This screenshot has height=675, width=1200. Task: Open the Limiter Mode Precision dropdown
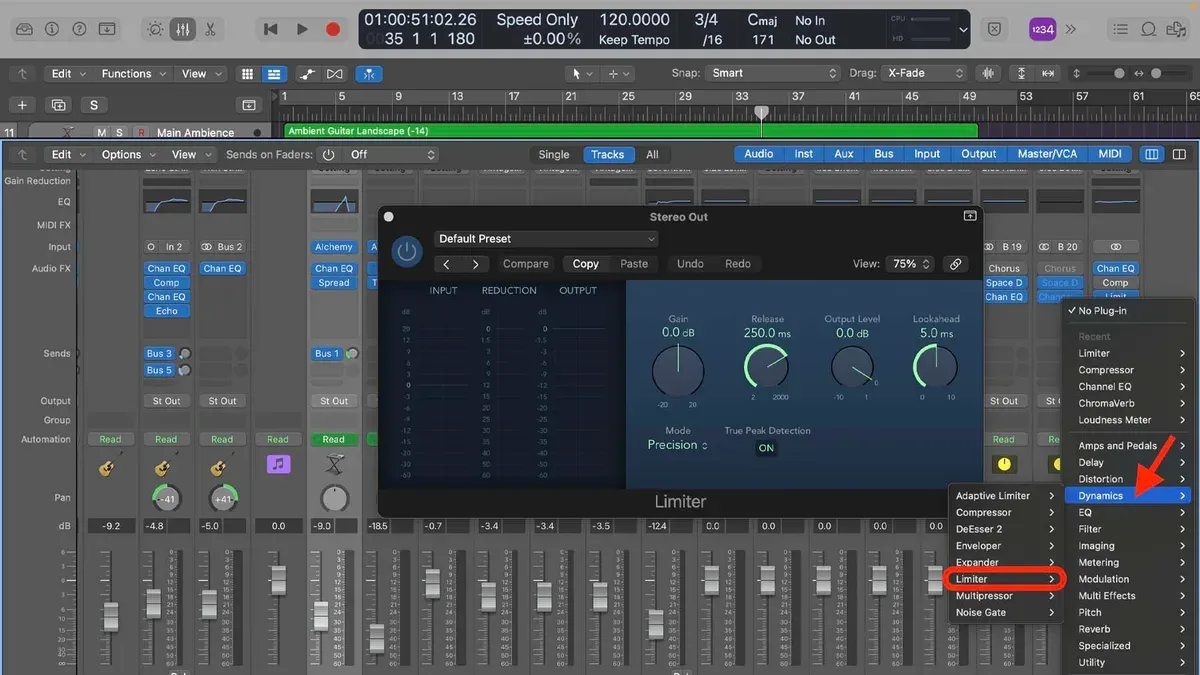coord(678,445)
